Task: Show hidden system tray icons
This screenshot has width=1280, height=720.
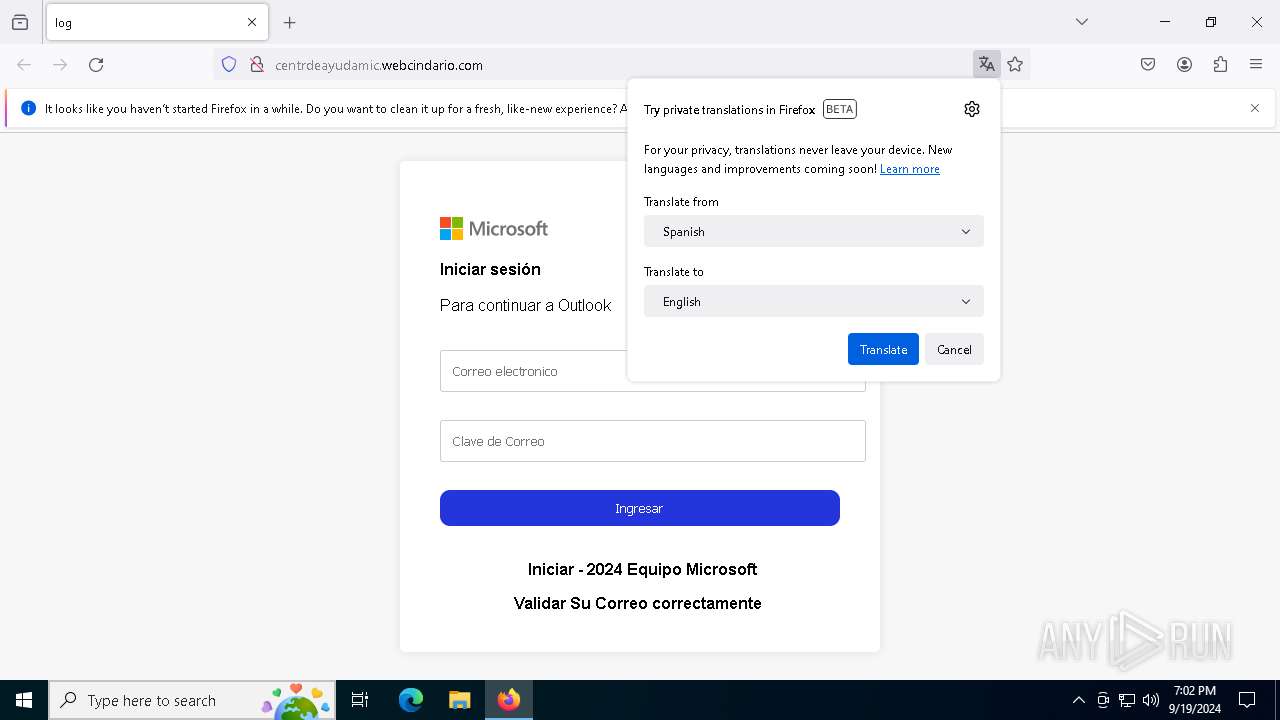Action: pyautogui.click(x=1078, y=700)
